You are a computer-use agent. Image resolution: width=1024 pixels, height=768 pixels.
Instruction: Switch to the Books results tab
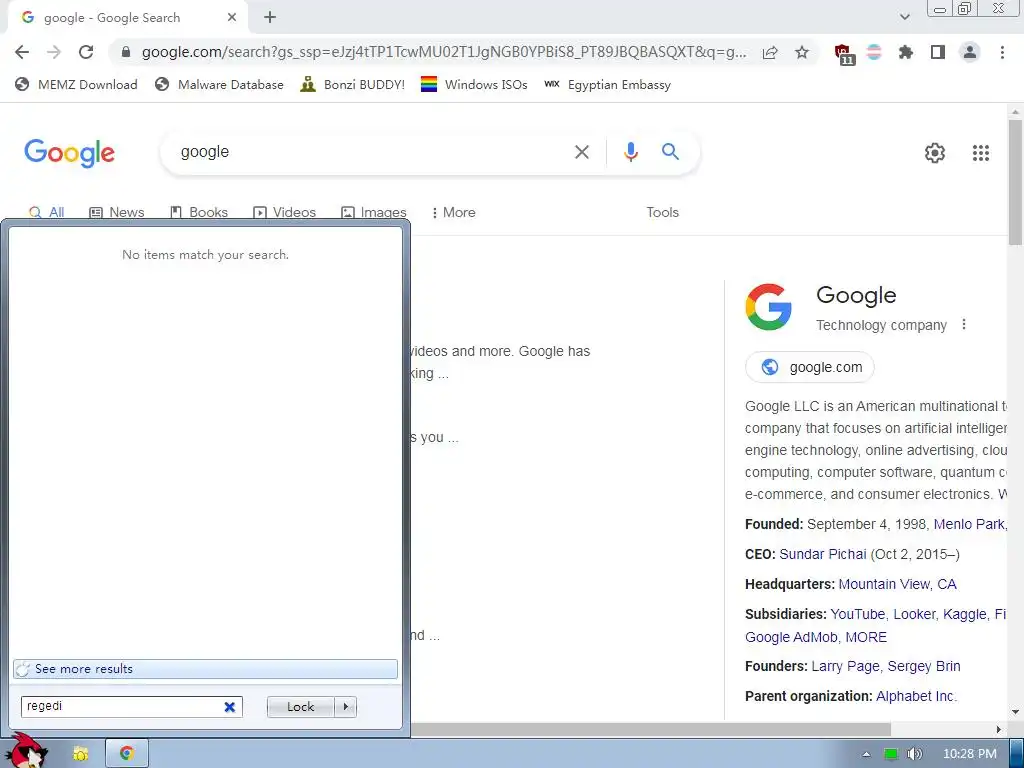(199, 212)
